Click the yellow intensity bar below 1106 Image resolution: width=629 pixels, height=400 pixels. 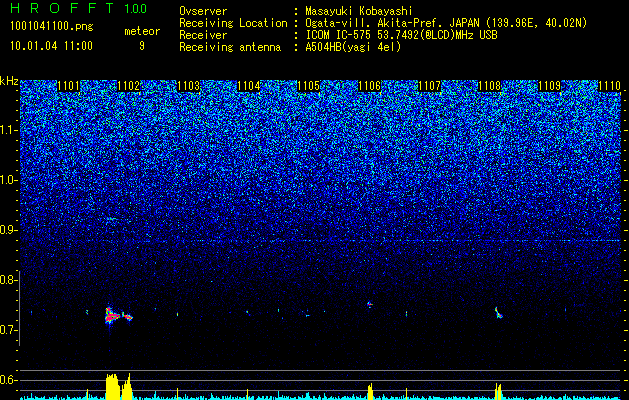370,391
